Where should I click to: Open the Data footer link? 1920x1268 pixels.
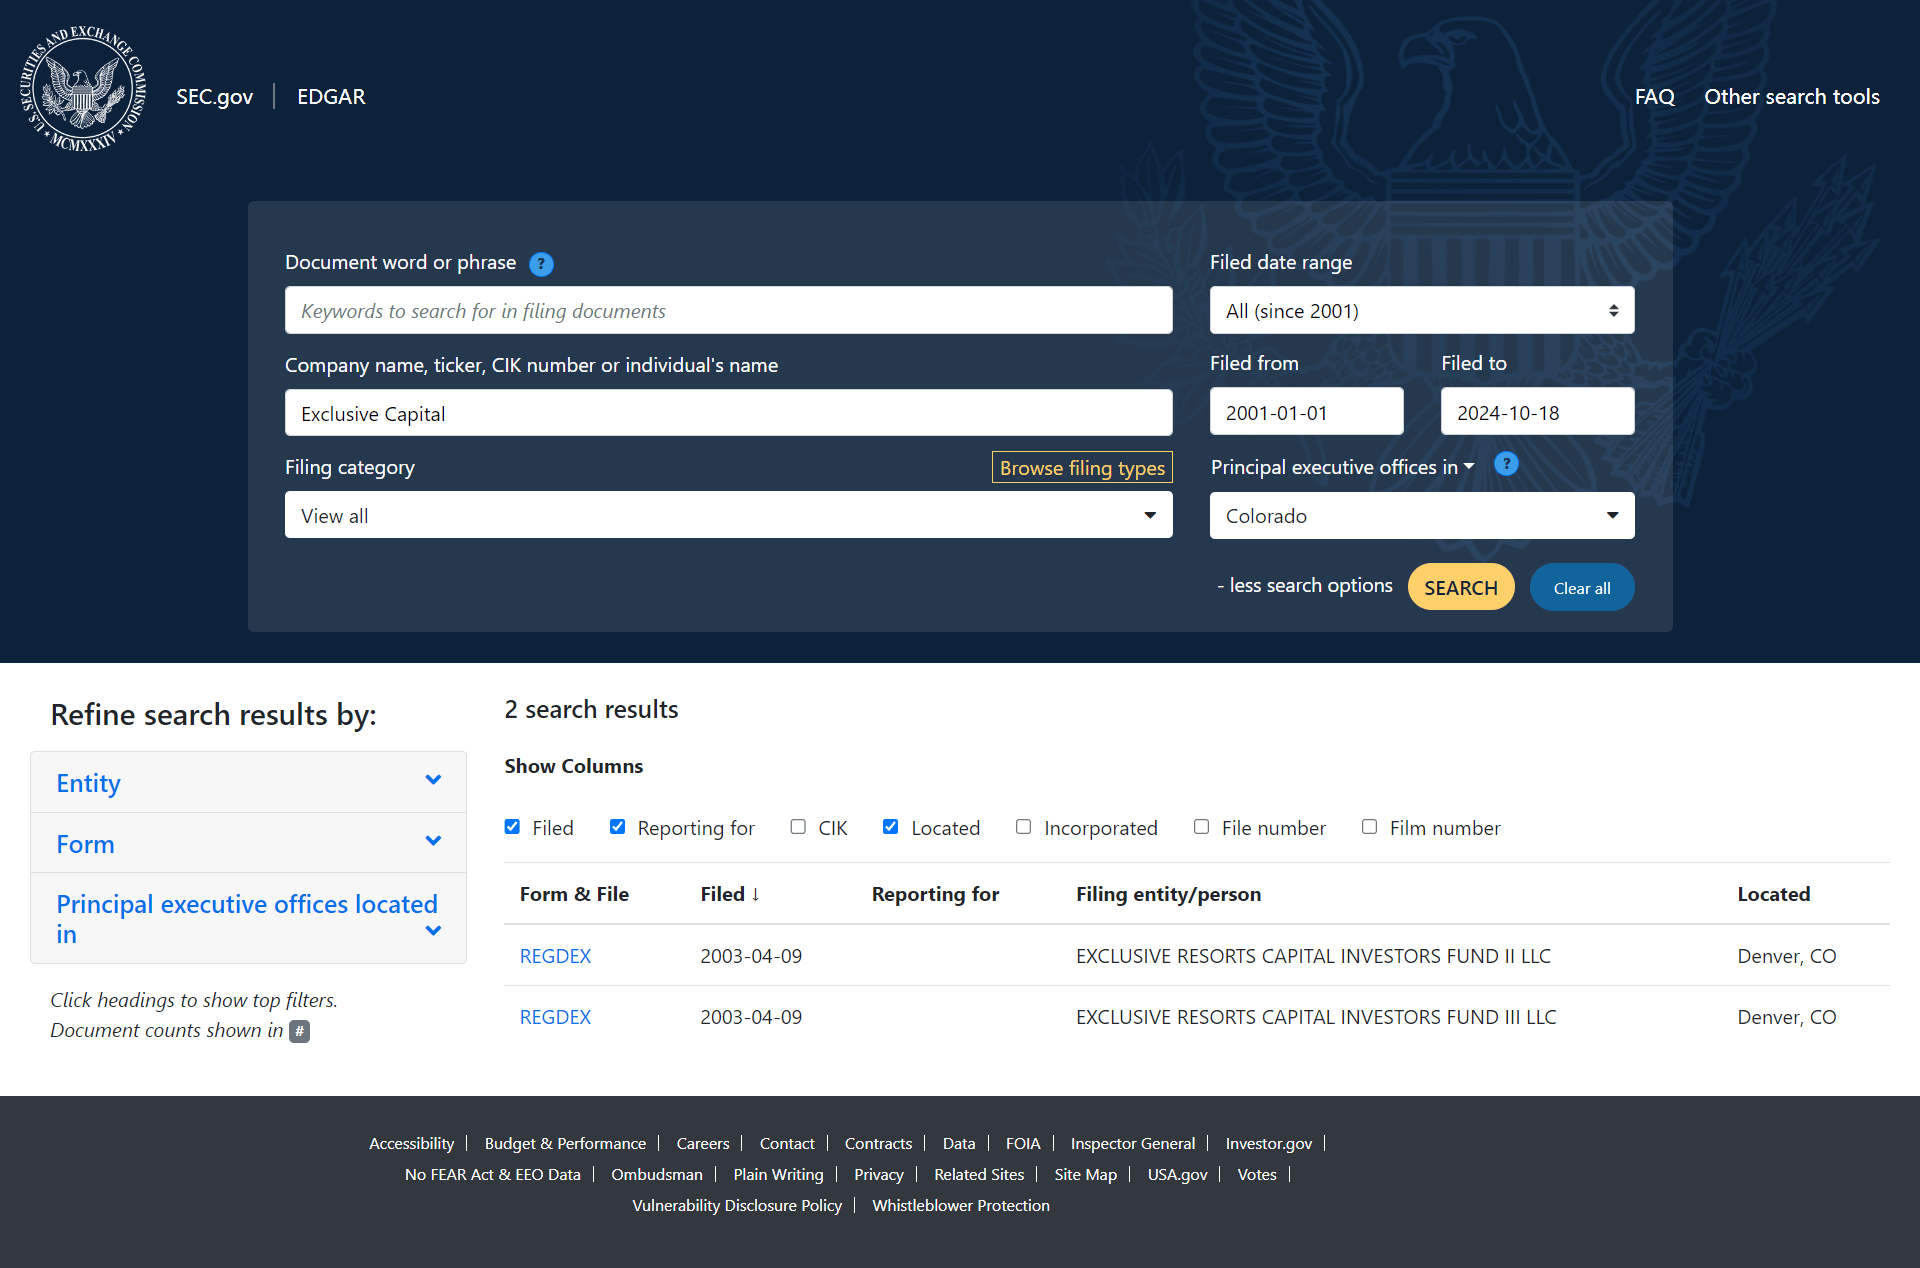point(959,1144)
